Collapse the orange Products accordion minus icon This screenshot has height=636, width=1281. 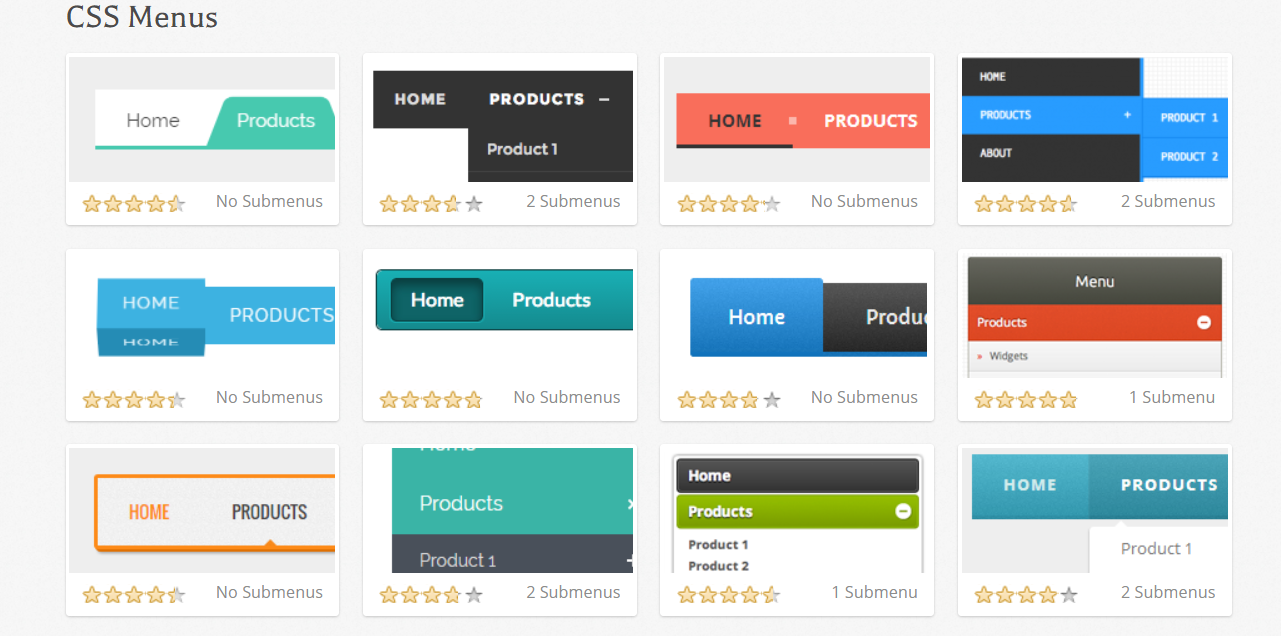click(1204, 322)
